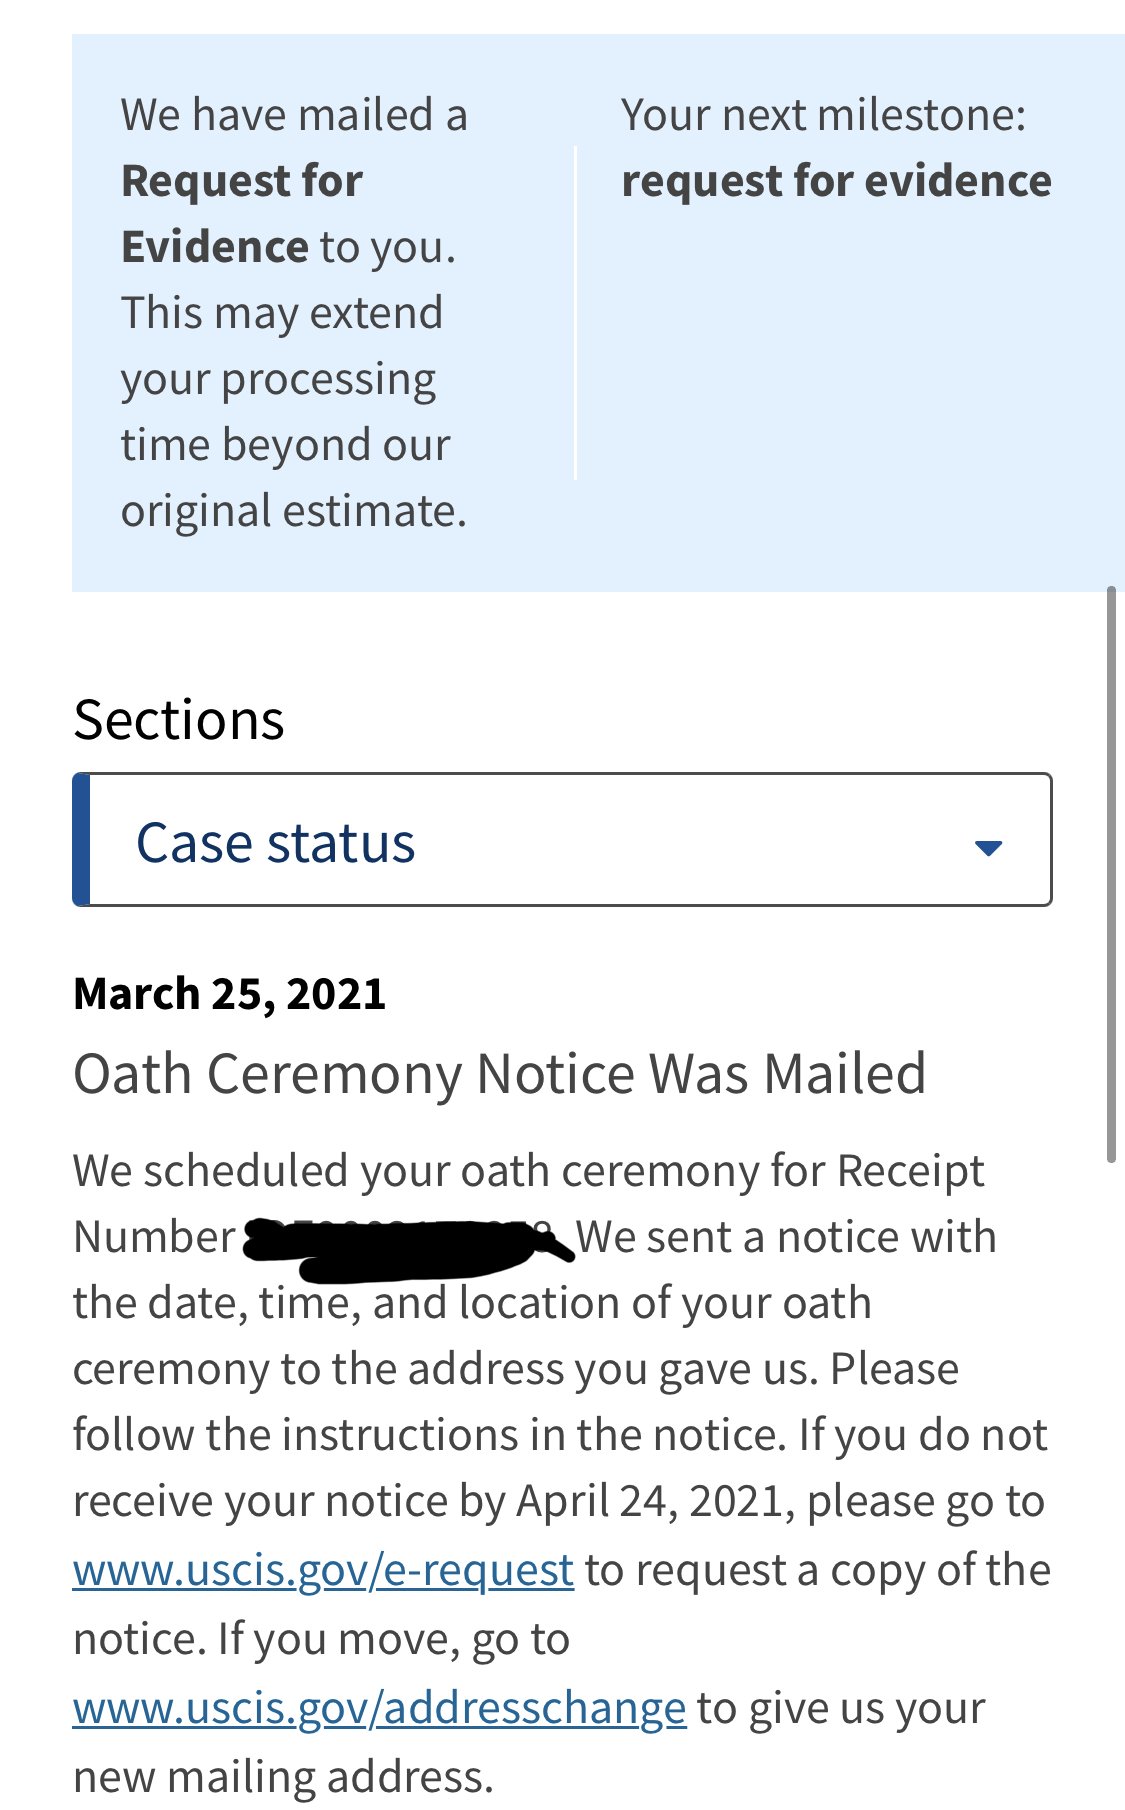Click the March 25, 2021 date heading
The image size is (1125, 1810).
(230, 993)
